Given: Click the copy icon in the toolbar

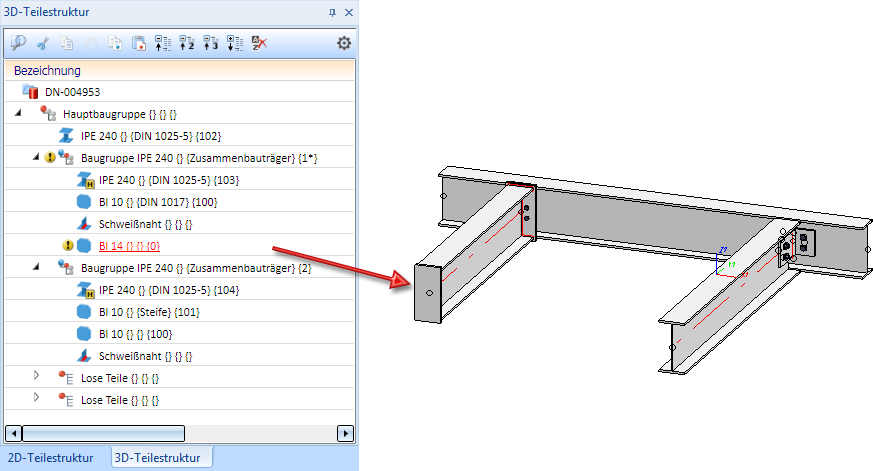Looking at the screenshot, I should tap(67, 43).
